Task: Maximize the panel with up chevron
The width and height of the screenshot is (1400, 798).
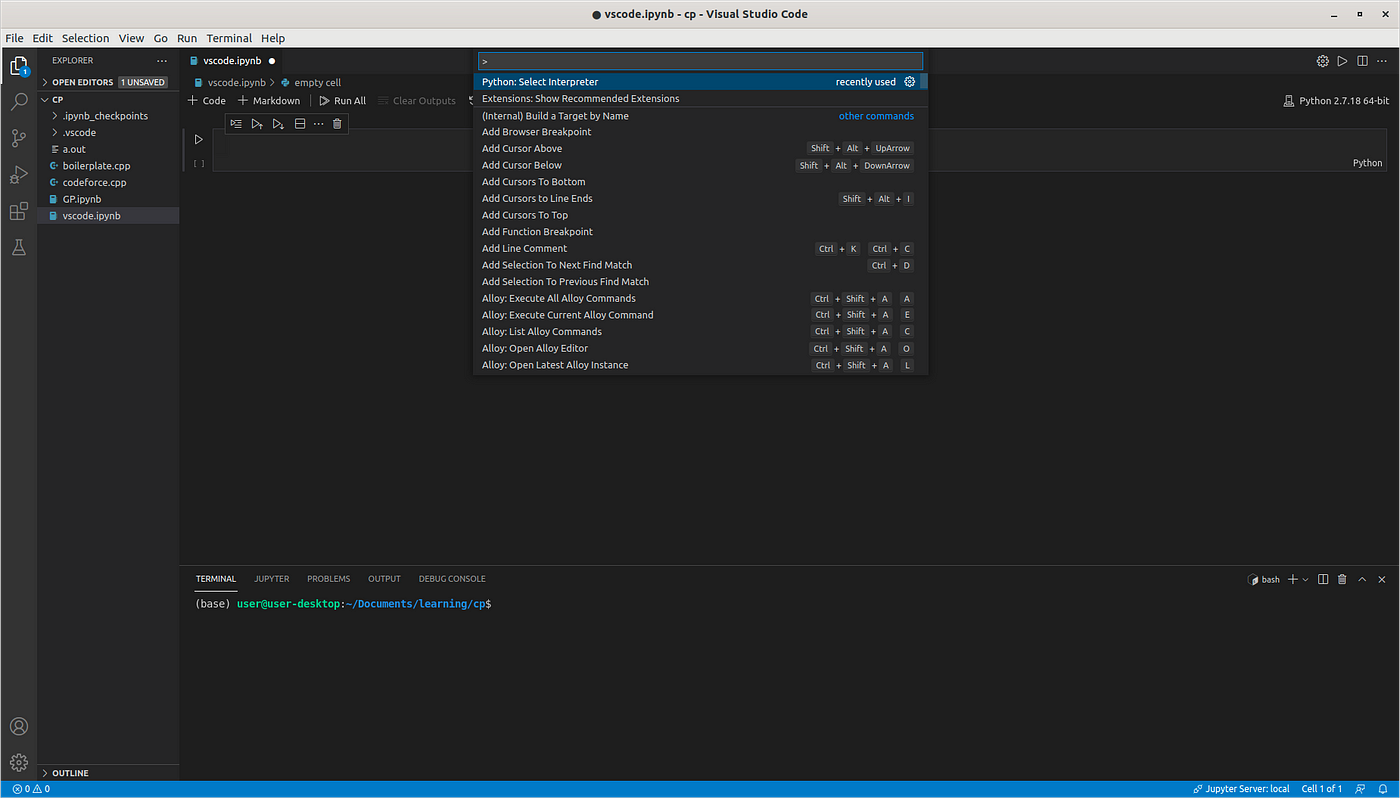Action: (x=1362, y=579)
